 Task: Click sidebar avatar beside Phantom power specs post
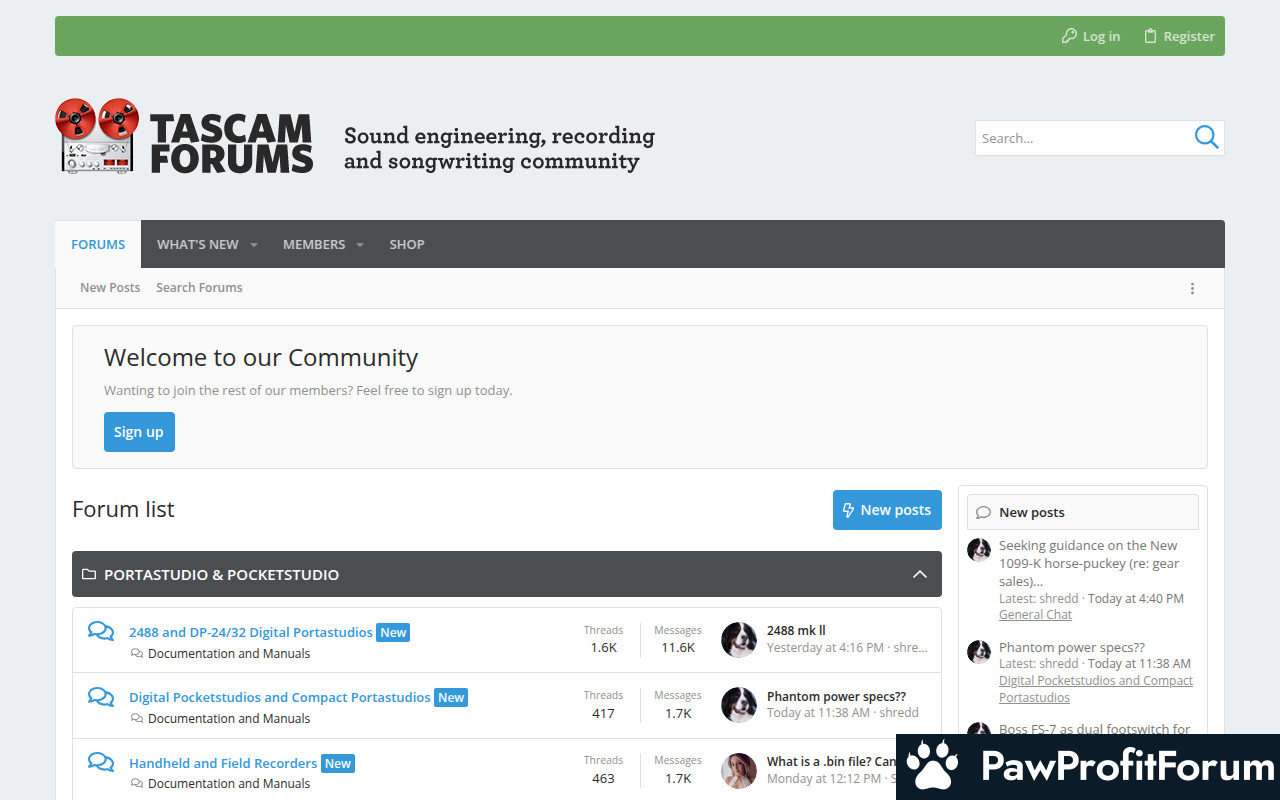coord(979,652)
